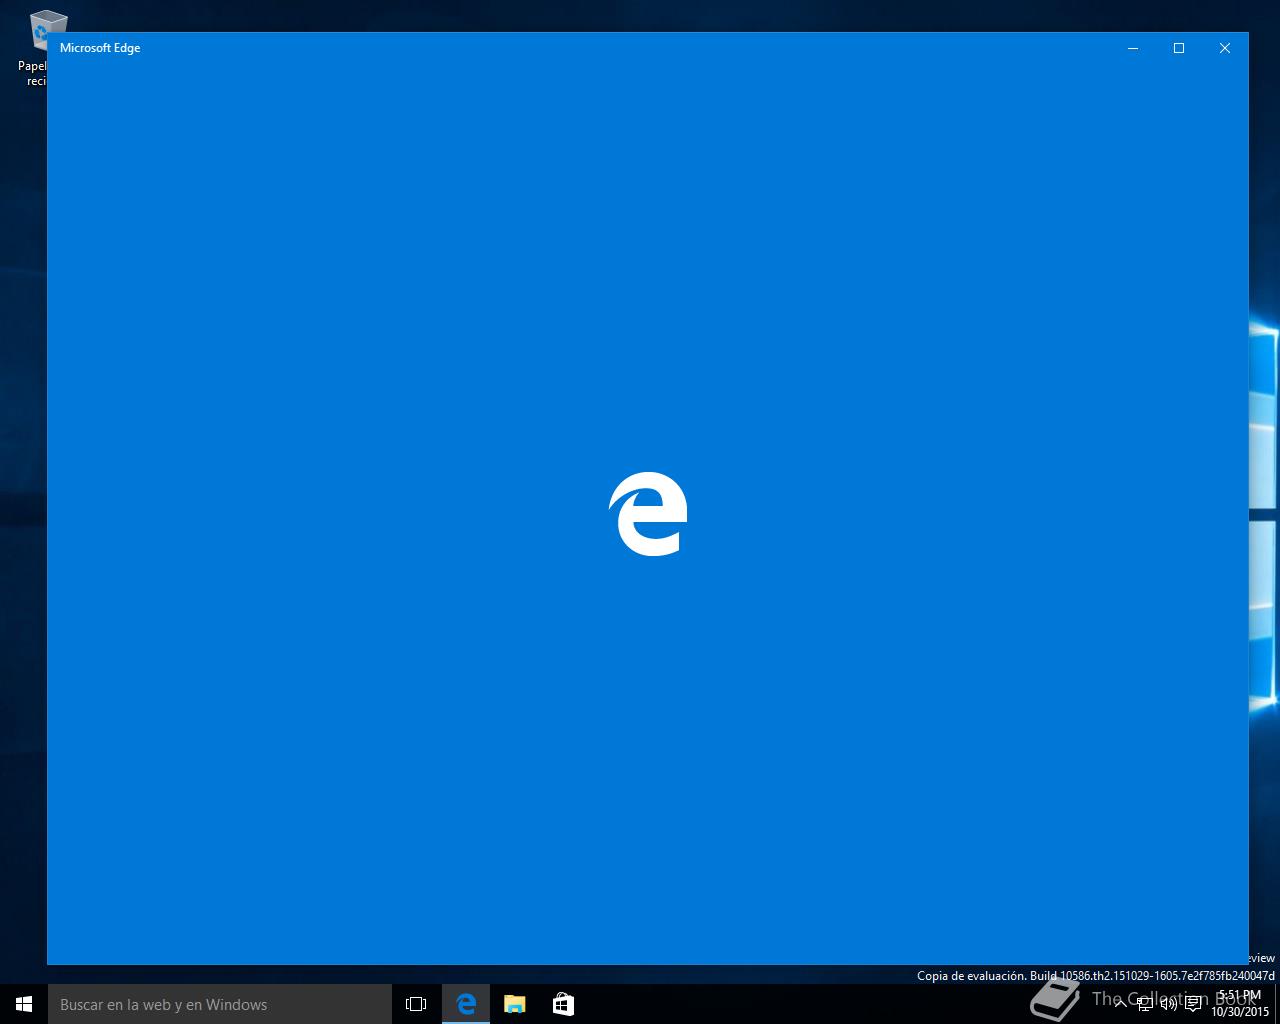Click the 'Buscar en la web y en Windows' search box
Viewport: 1280px width, 1024px height.
(x=220, y=1004)
